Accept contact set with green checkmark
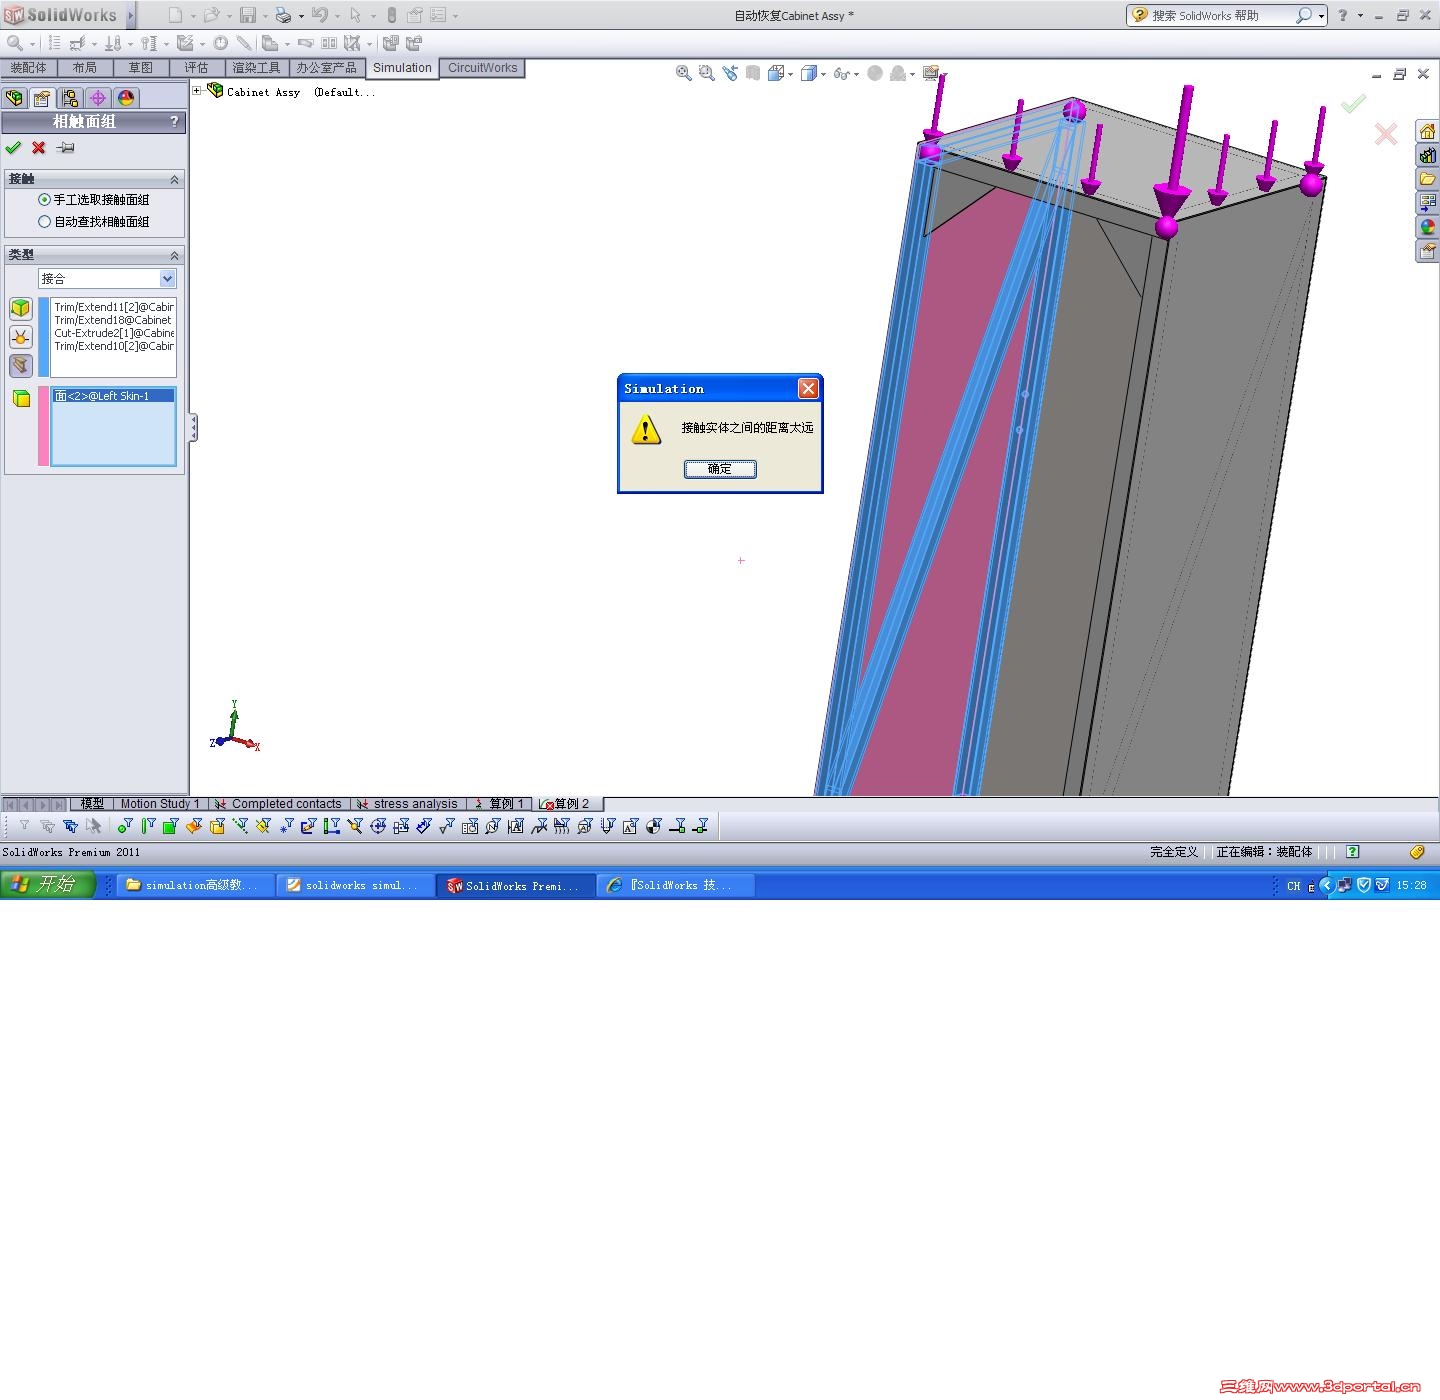1440x1400 pixels. 13,148
